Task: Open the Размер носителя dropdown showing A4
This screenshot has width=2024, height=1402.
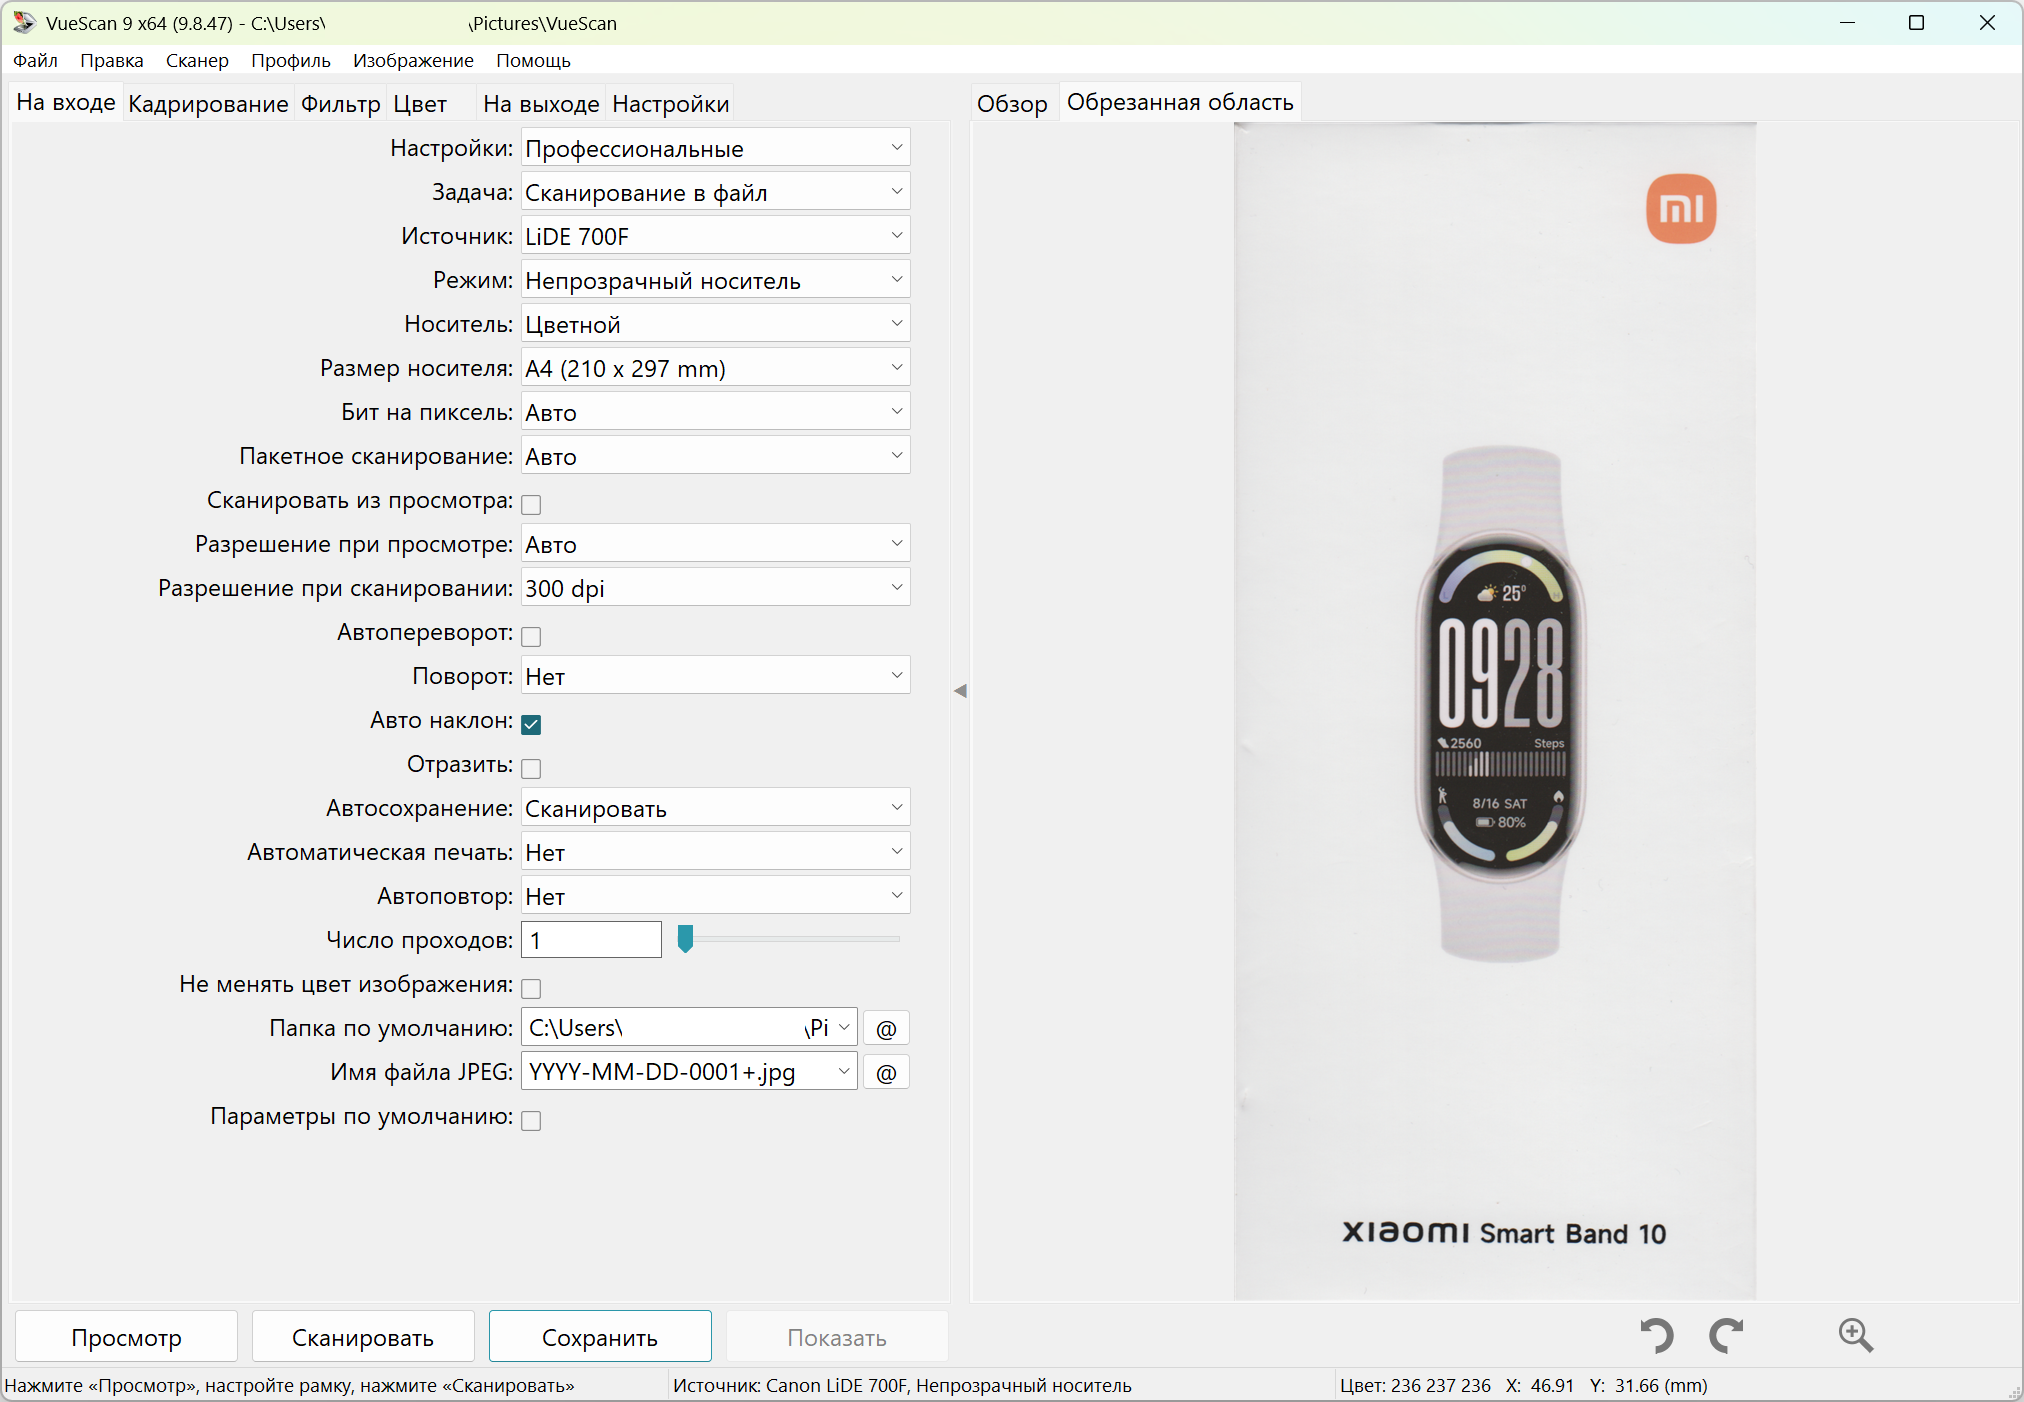Action: click(715, 368)
